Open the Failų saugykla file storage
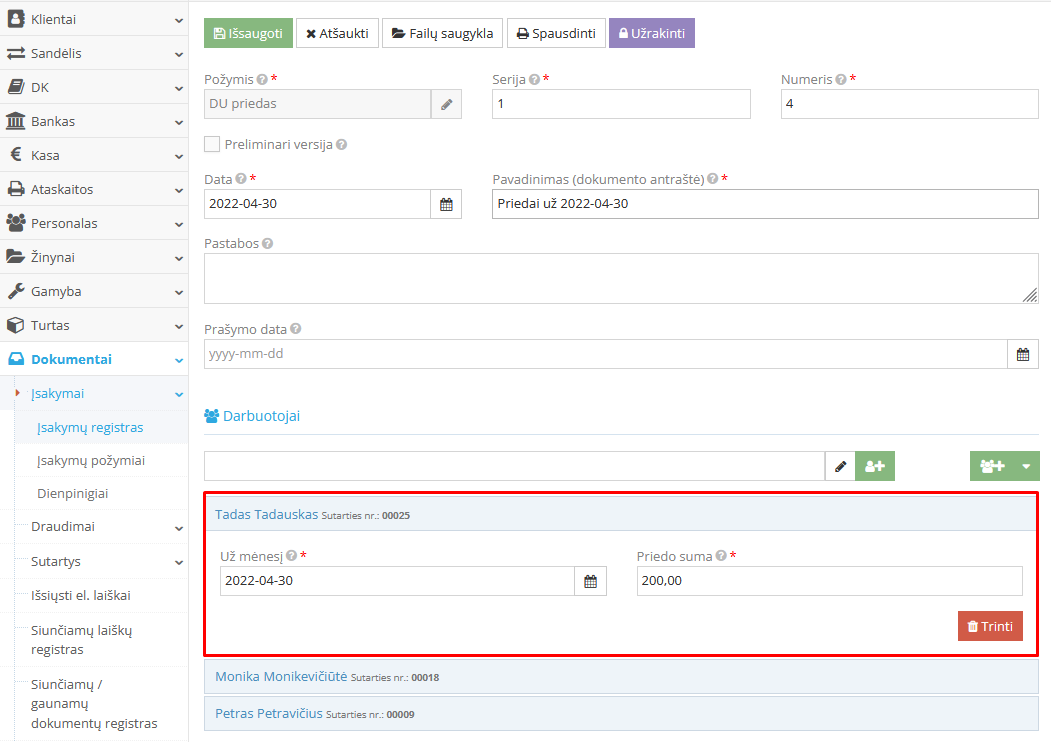1051x742 pixels. click(442, 33)
